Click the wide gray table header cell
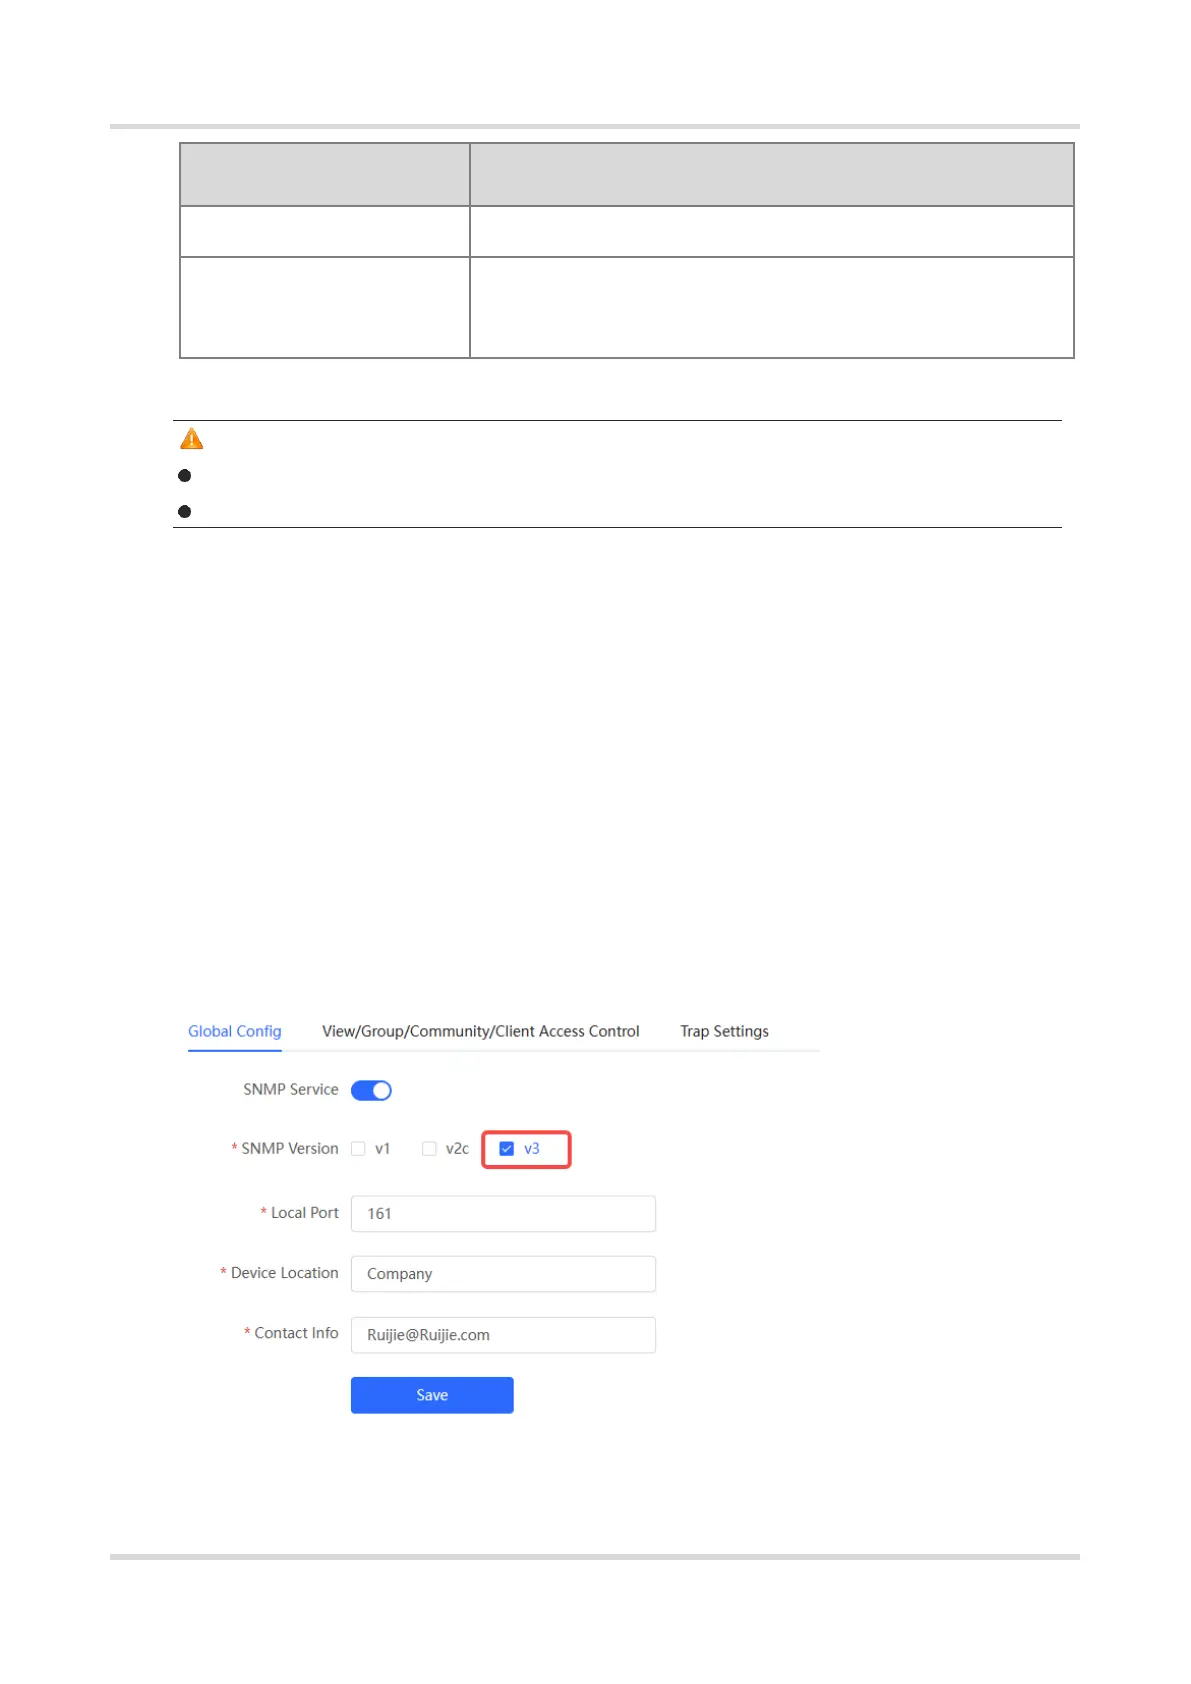 (x=771, y=175)
